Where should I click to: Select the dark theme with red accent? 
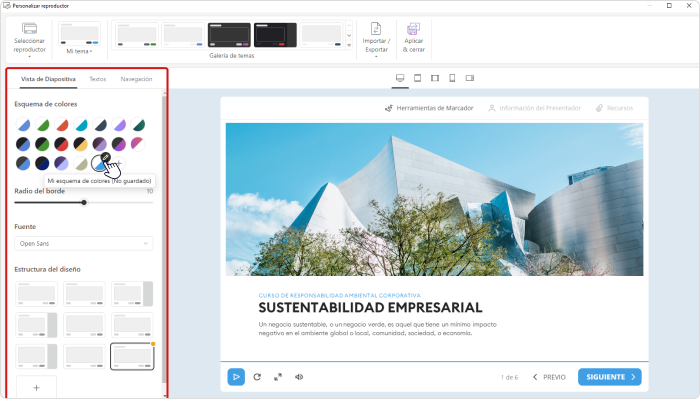click(275, 35)
